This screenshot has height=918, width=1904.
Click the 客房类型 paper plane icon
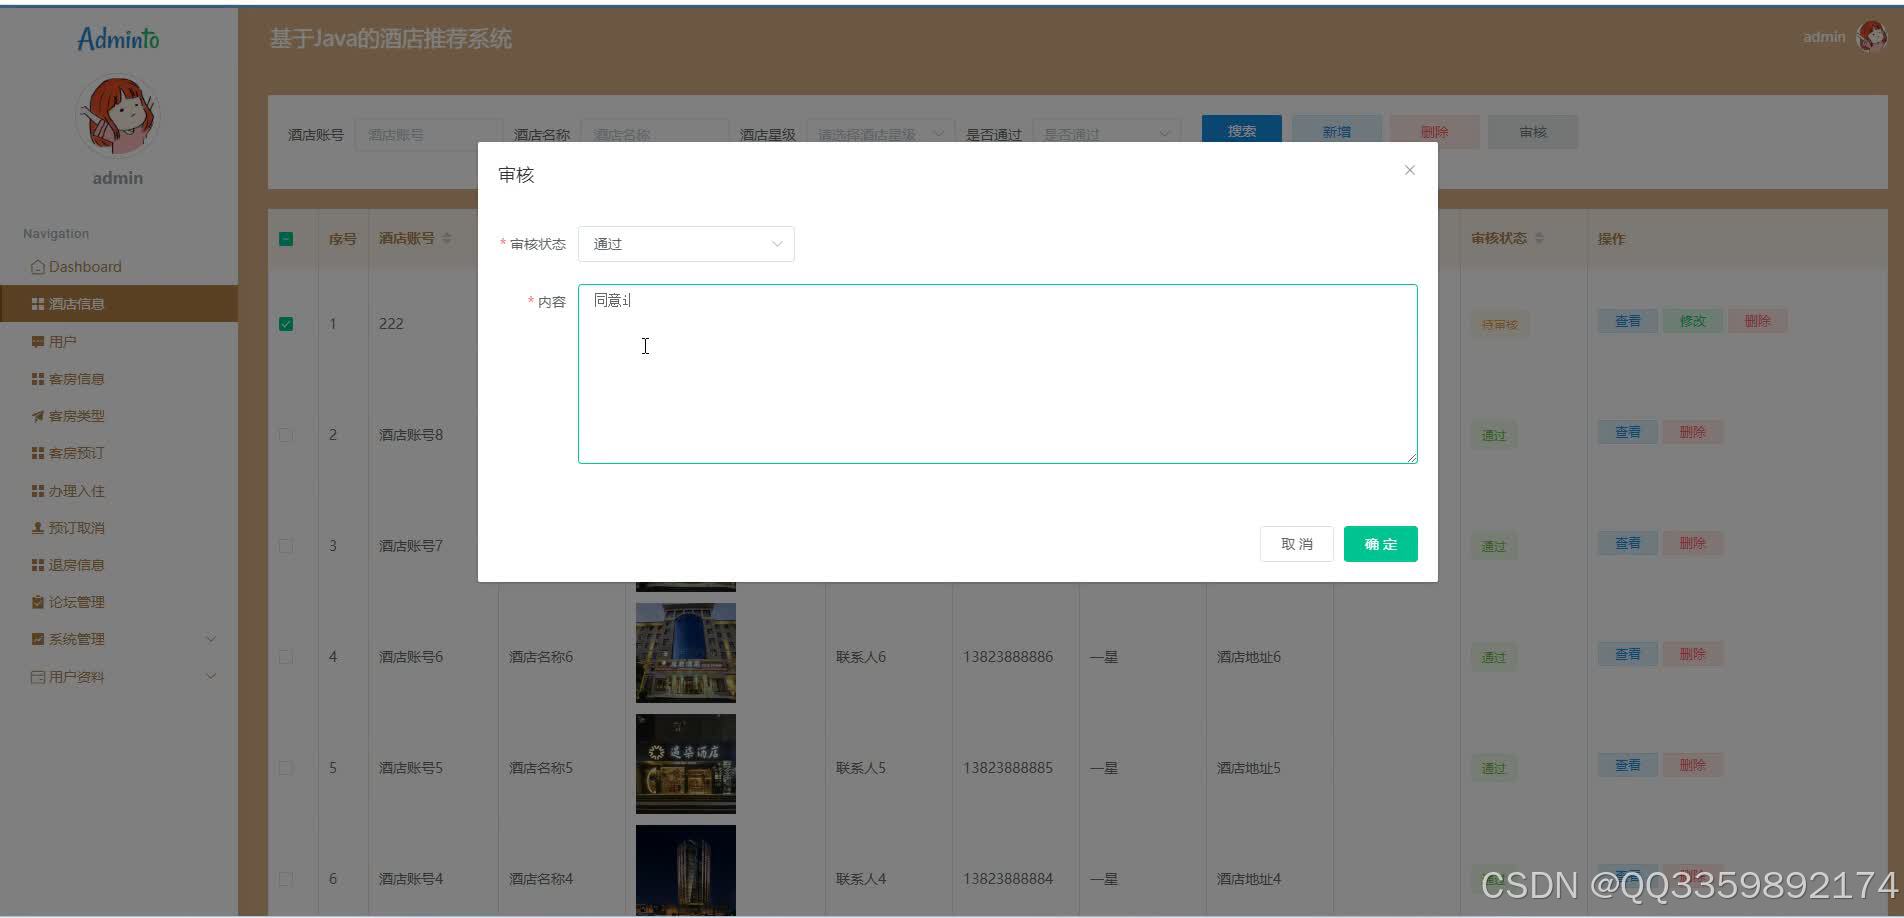(x=38, y=416)
